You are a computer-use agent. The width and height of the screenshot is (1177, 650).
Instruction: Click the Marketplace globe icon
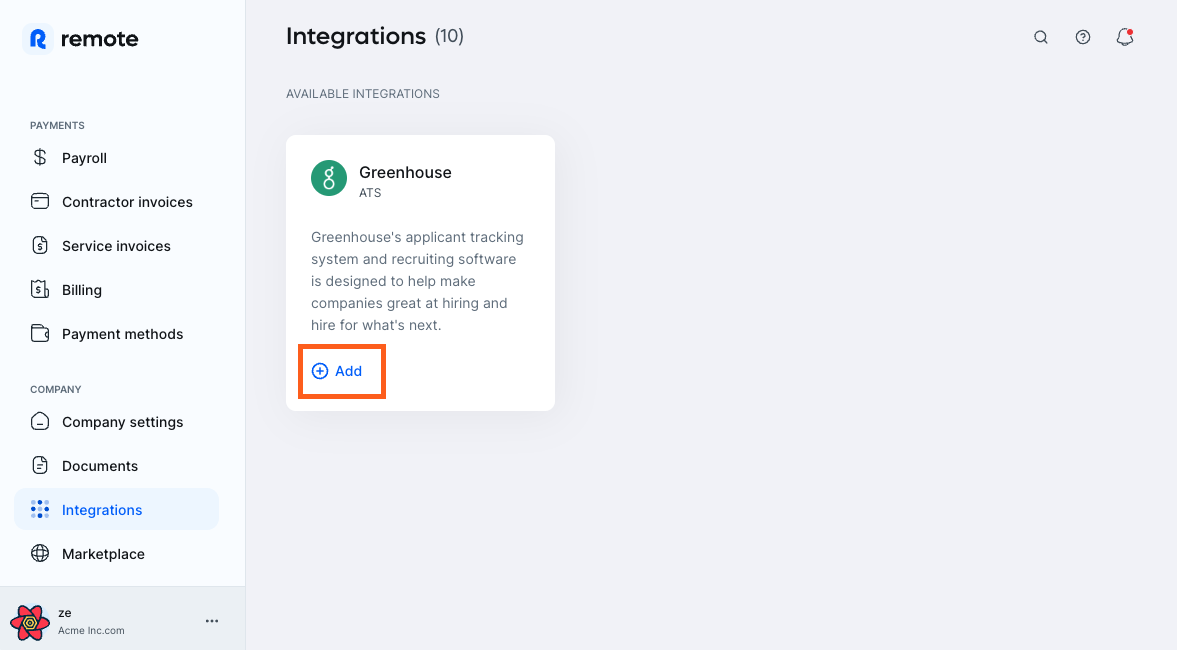point(40,553)
